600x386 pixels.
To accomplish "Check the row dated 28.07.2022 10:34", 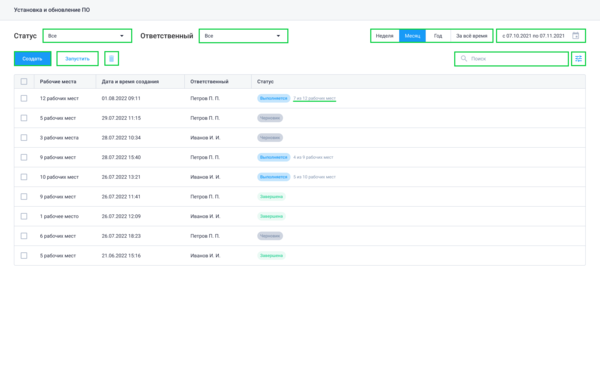I will pos(24,137).
